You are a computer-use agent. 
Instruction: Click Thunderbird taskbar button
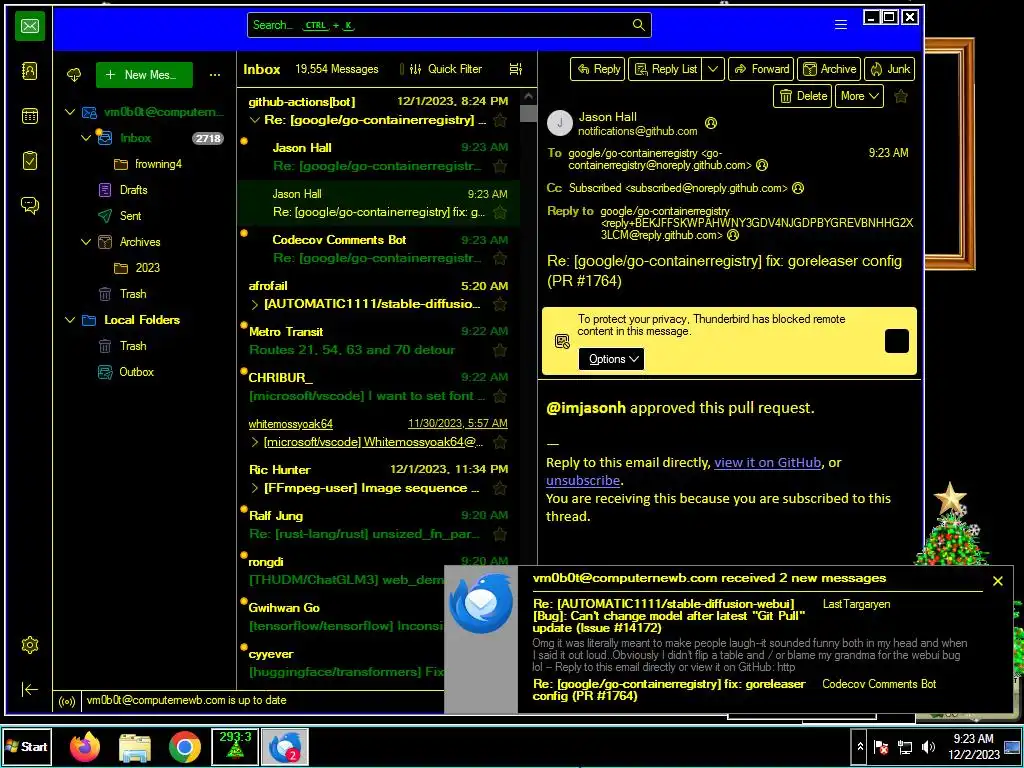(x=285, y=747)
